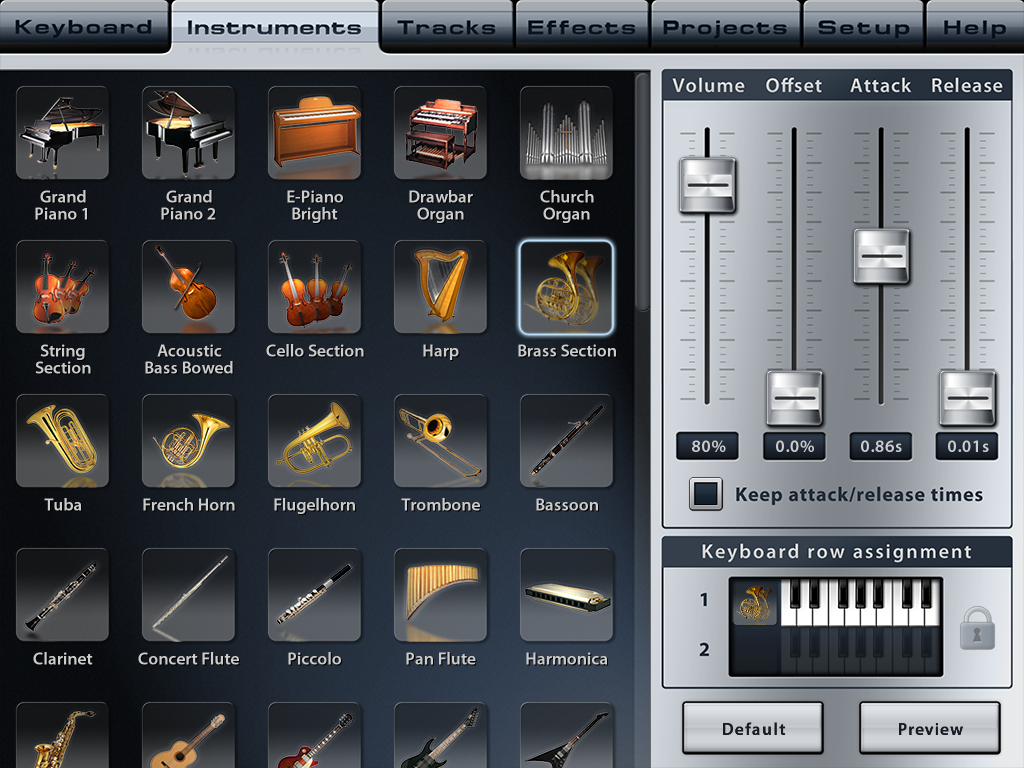Screen dimensions: 1024x768
Task: Select the Bassoon instrument
Action: tap(566, 441)
